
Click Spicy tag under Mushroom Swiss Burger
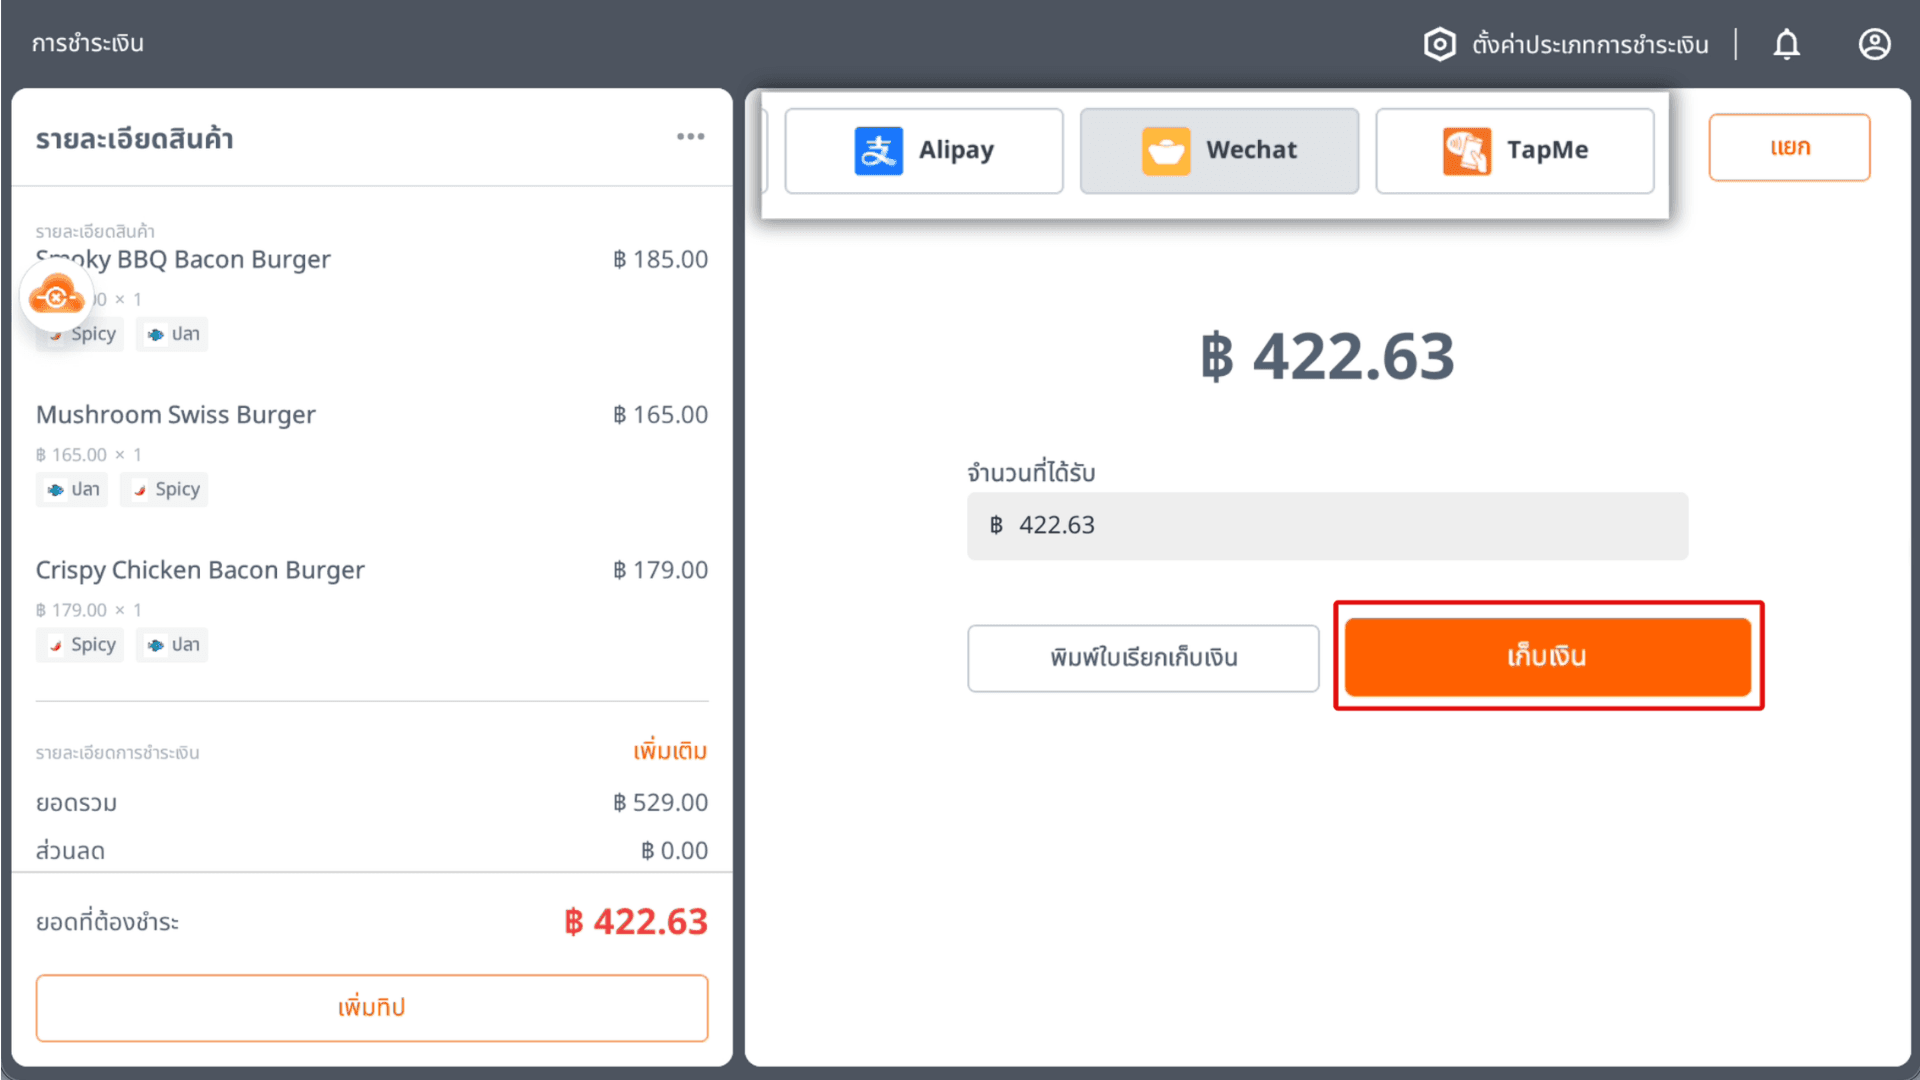164,489
